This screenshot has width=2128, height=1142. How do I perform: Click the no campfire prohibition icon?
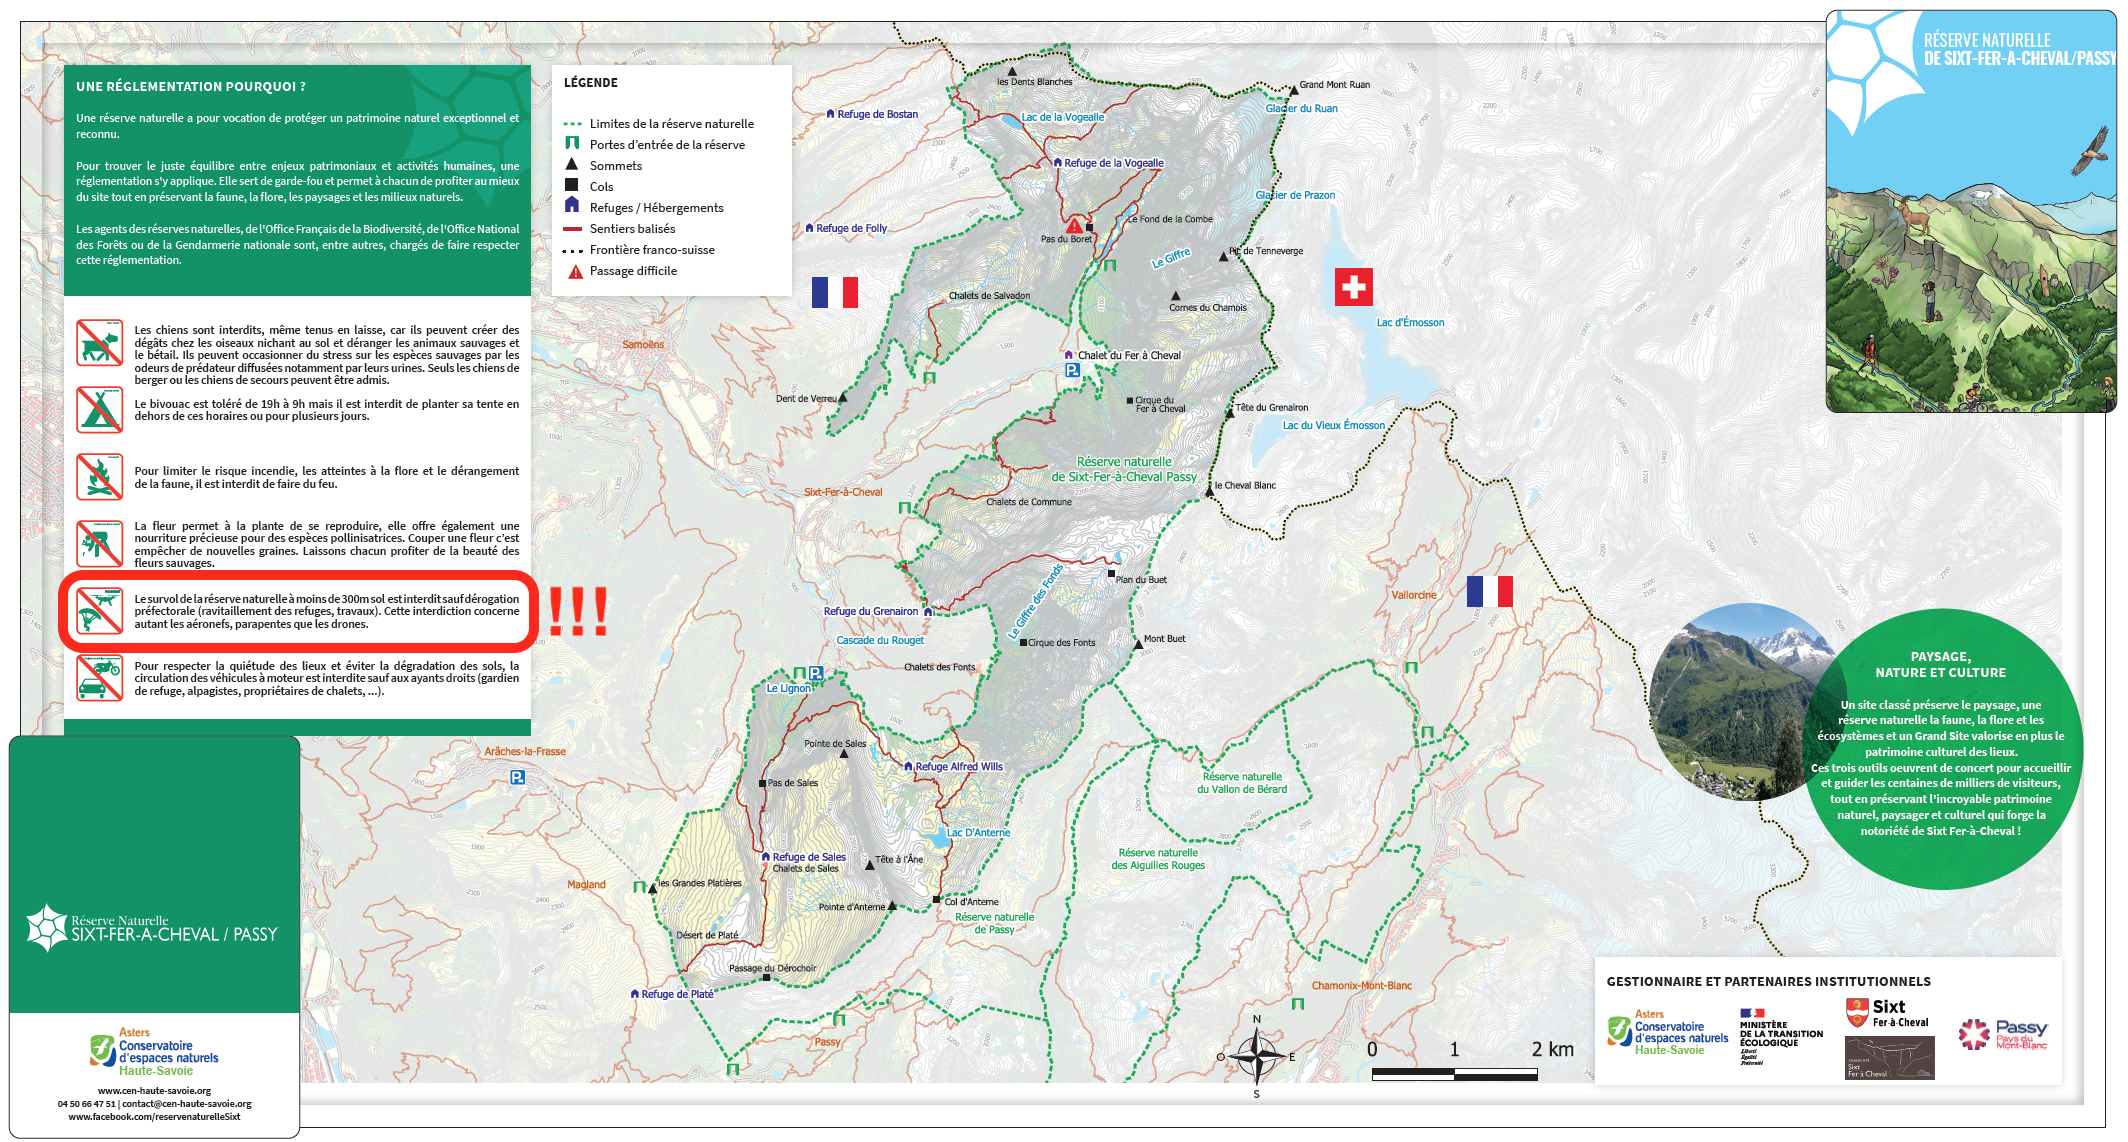[99, 477]
